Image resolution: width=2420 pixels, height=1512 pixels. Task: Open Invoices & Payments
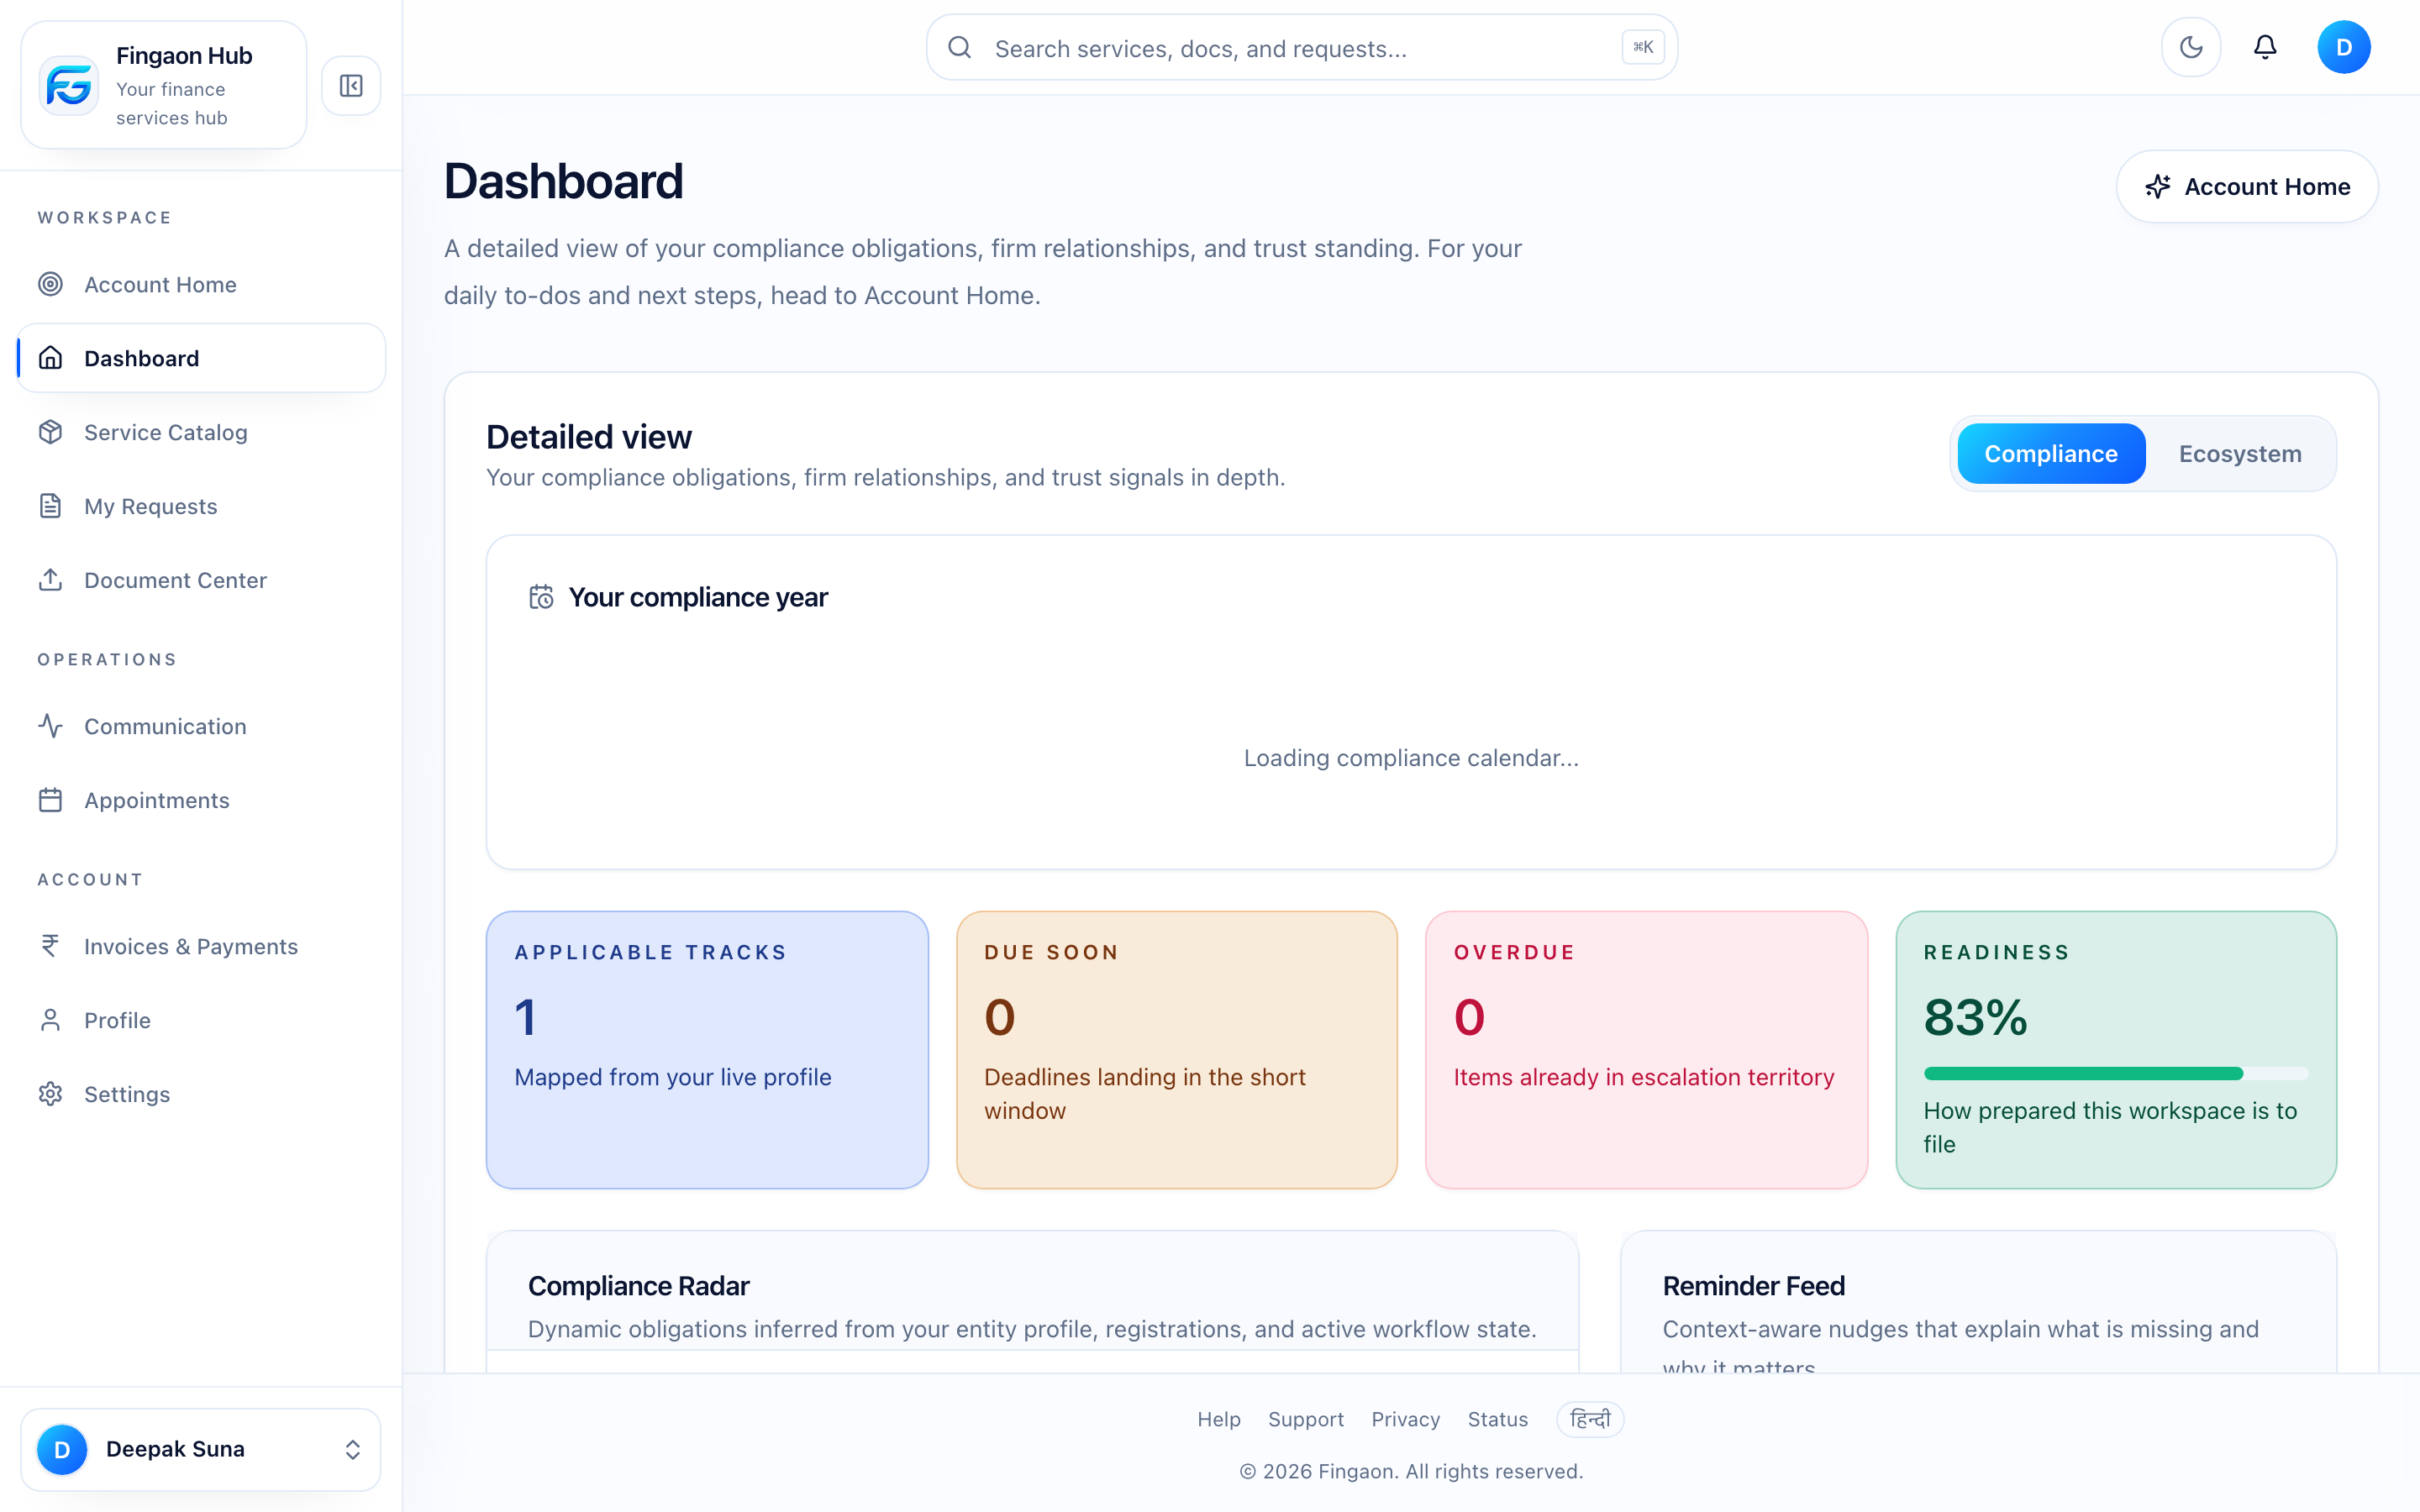tap(201, 946)
